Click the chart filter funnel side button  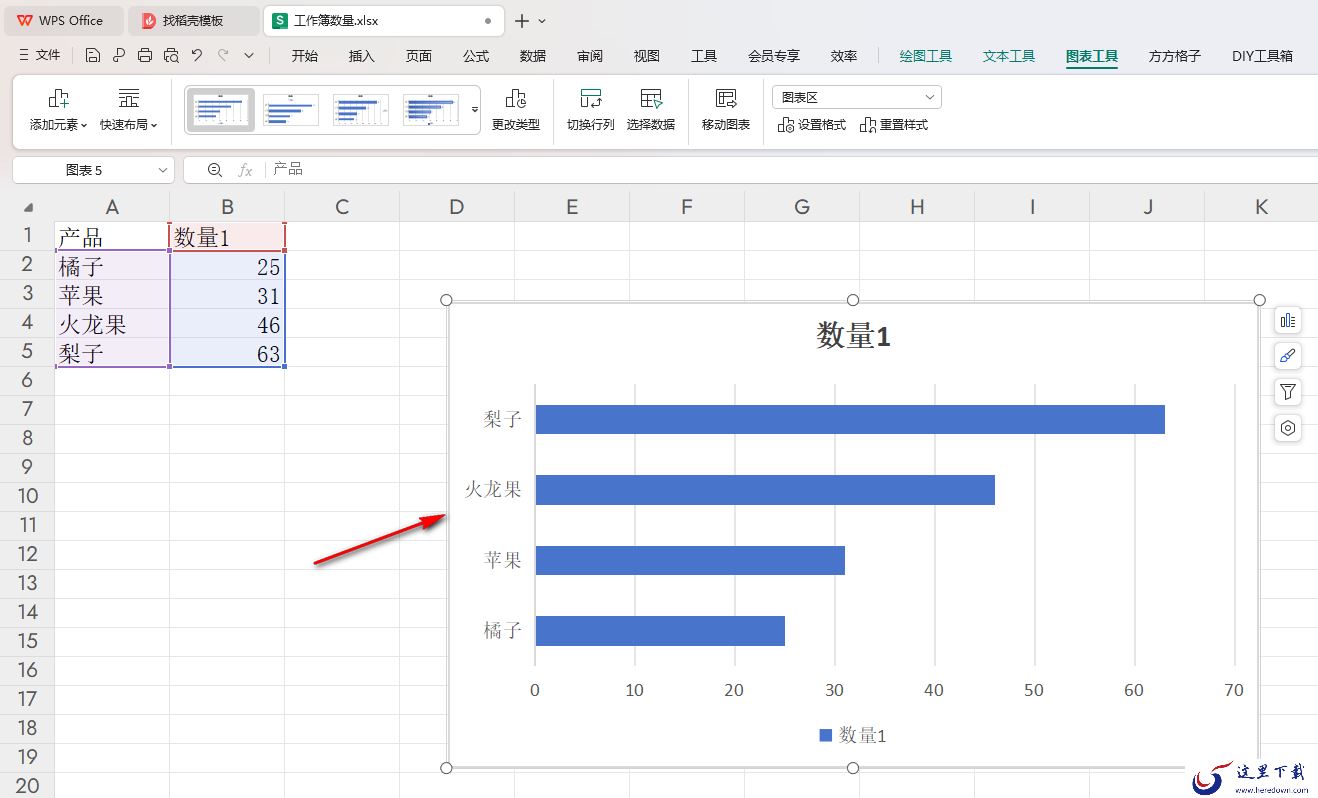(x=1288, y=392)
